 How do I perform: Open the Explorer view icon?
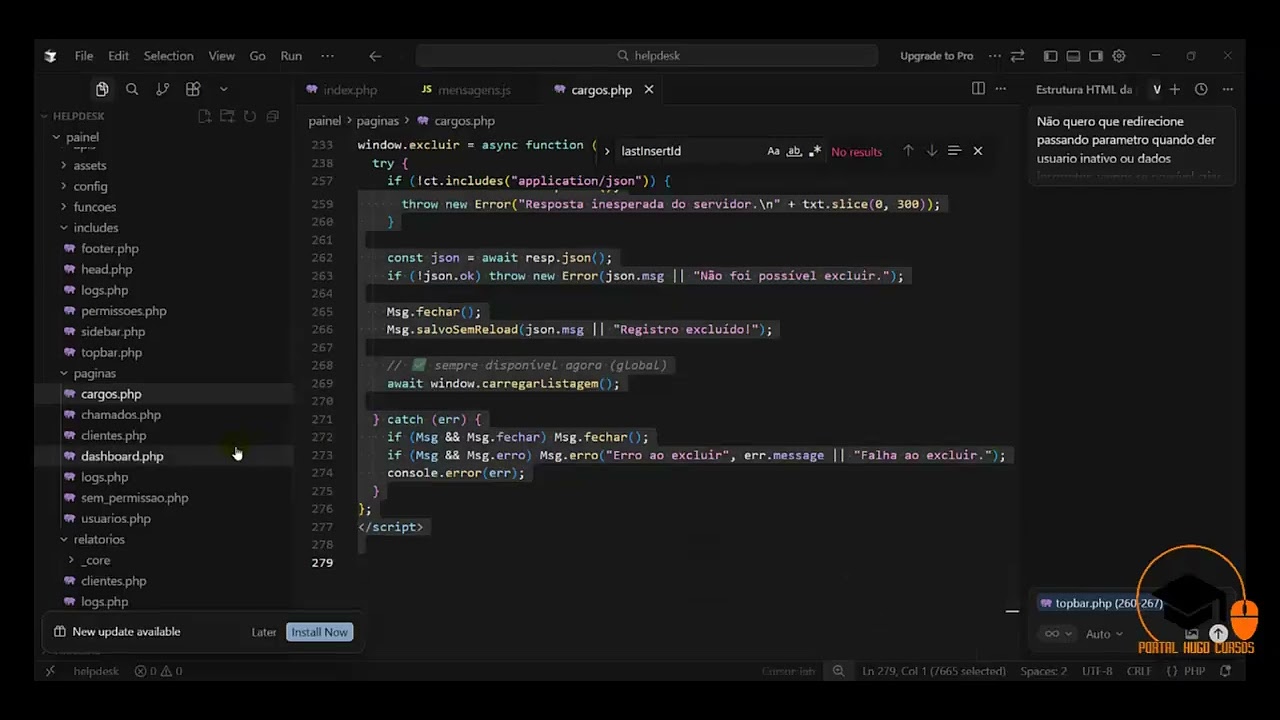pyautogui.click(x=102, y=89)
